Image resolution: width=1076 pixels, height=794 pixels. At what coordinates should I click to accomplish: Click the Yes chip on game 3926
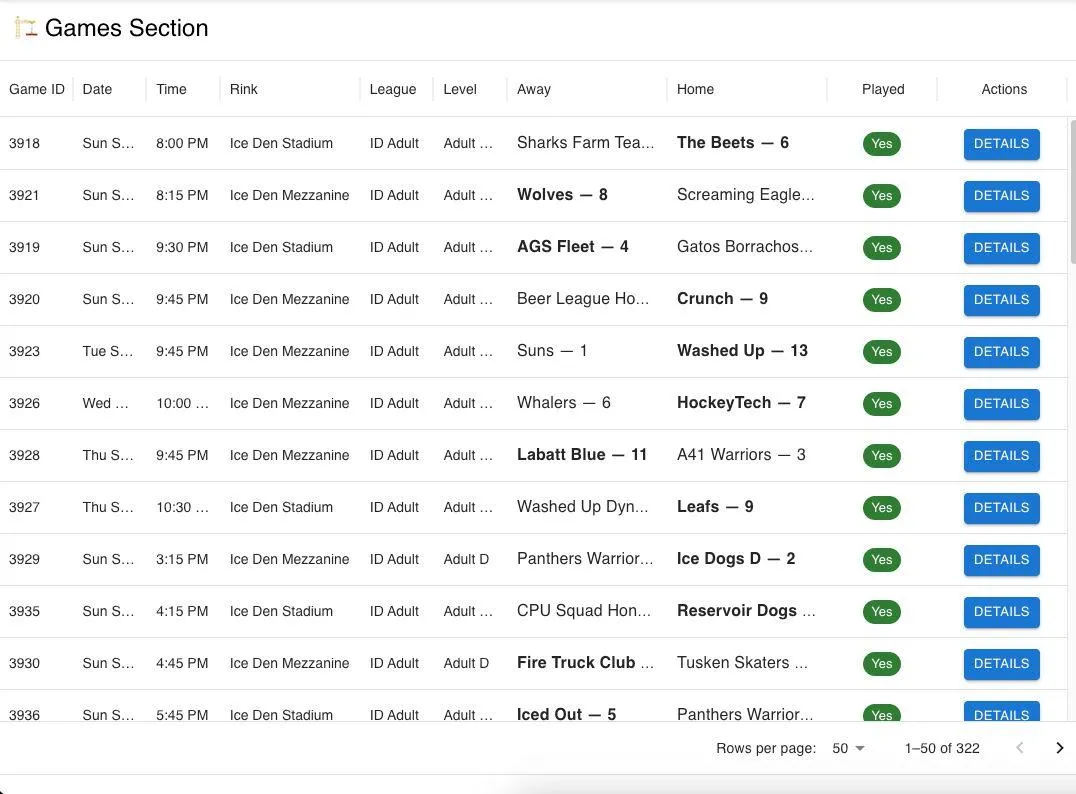pyautogui.click(x=881, y=404)
